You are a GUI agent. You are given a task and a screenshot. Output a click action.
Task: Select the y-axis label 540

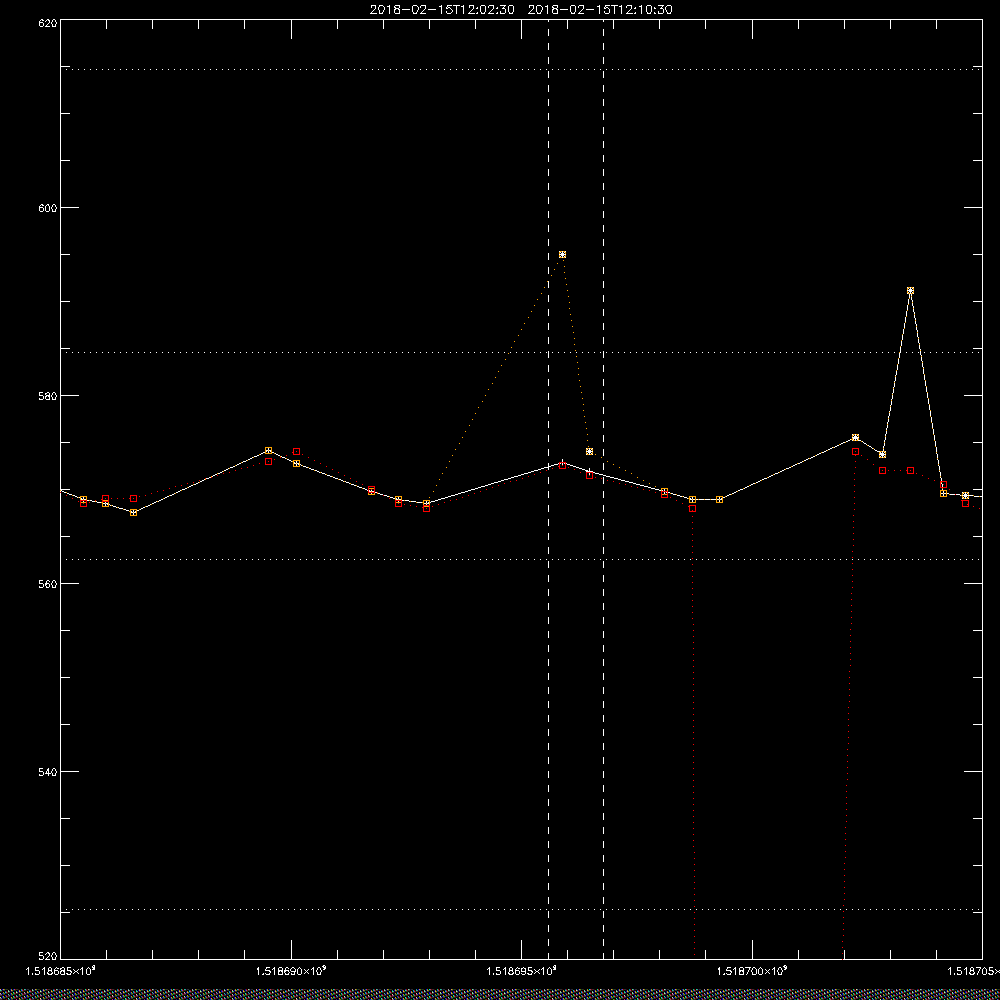click(x=48, y=772)
